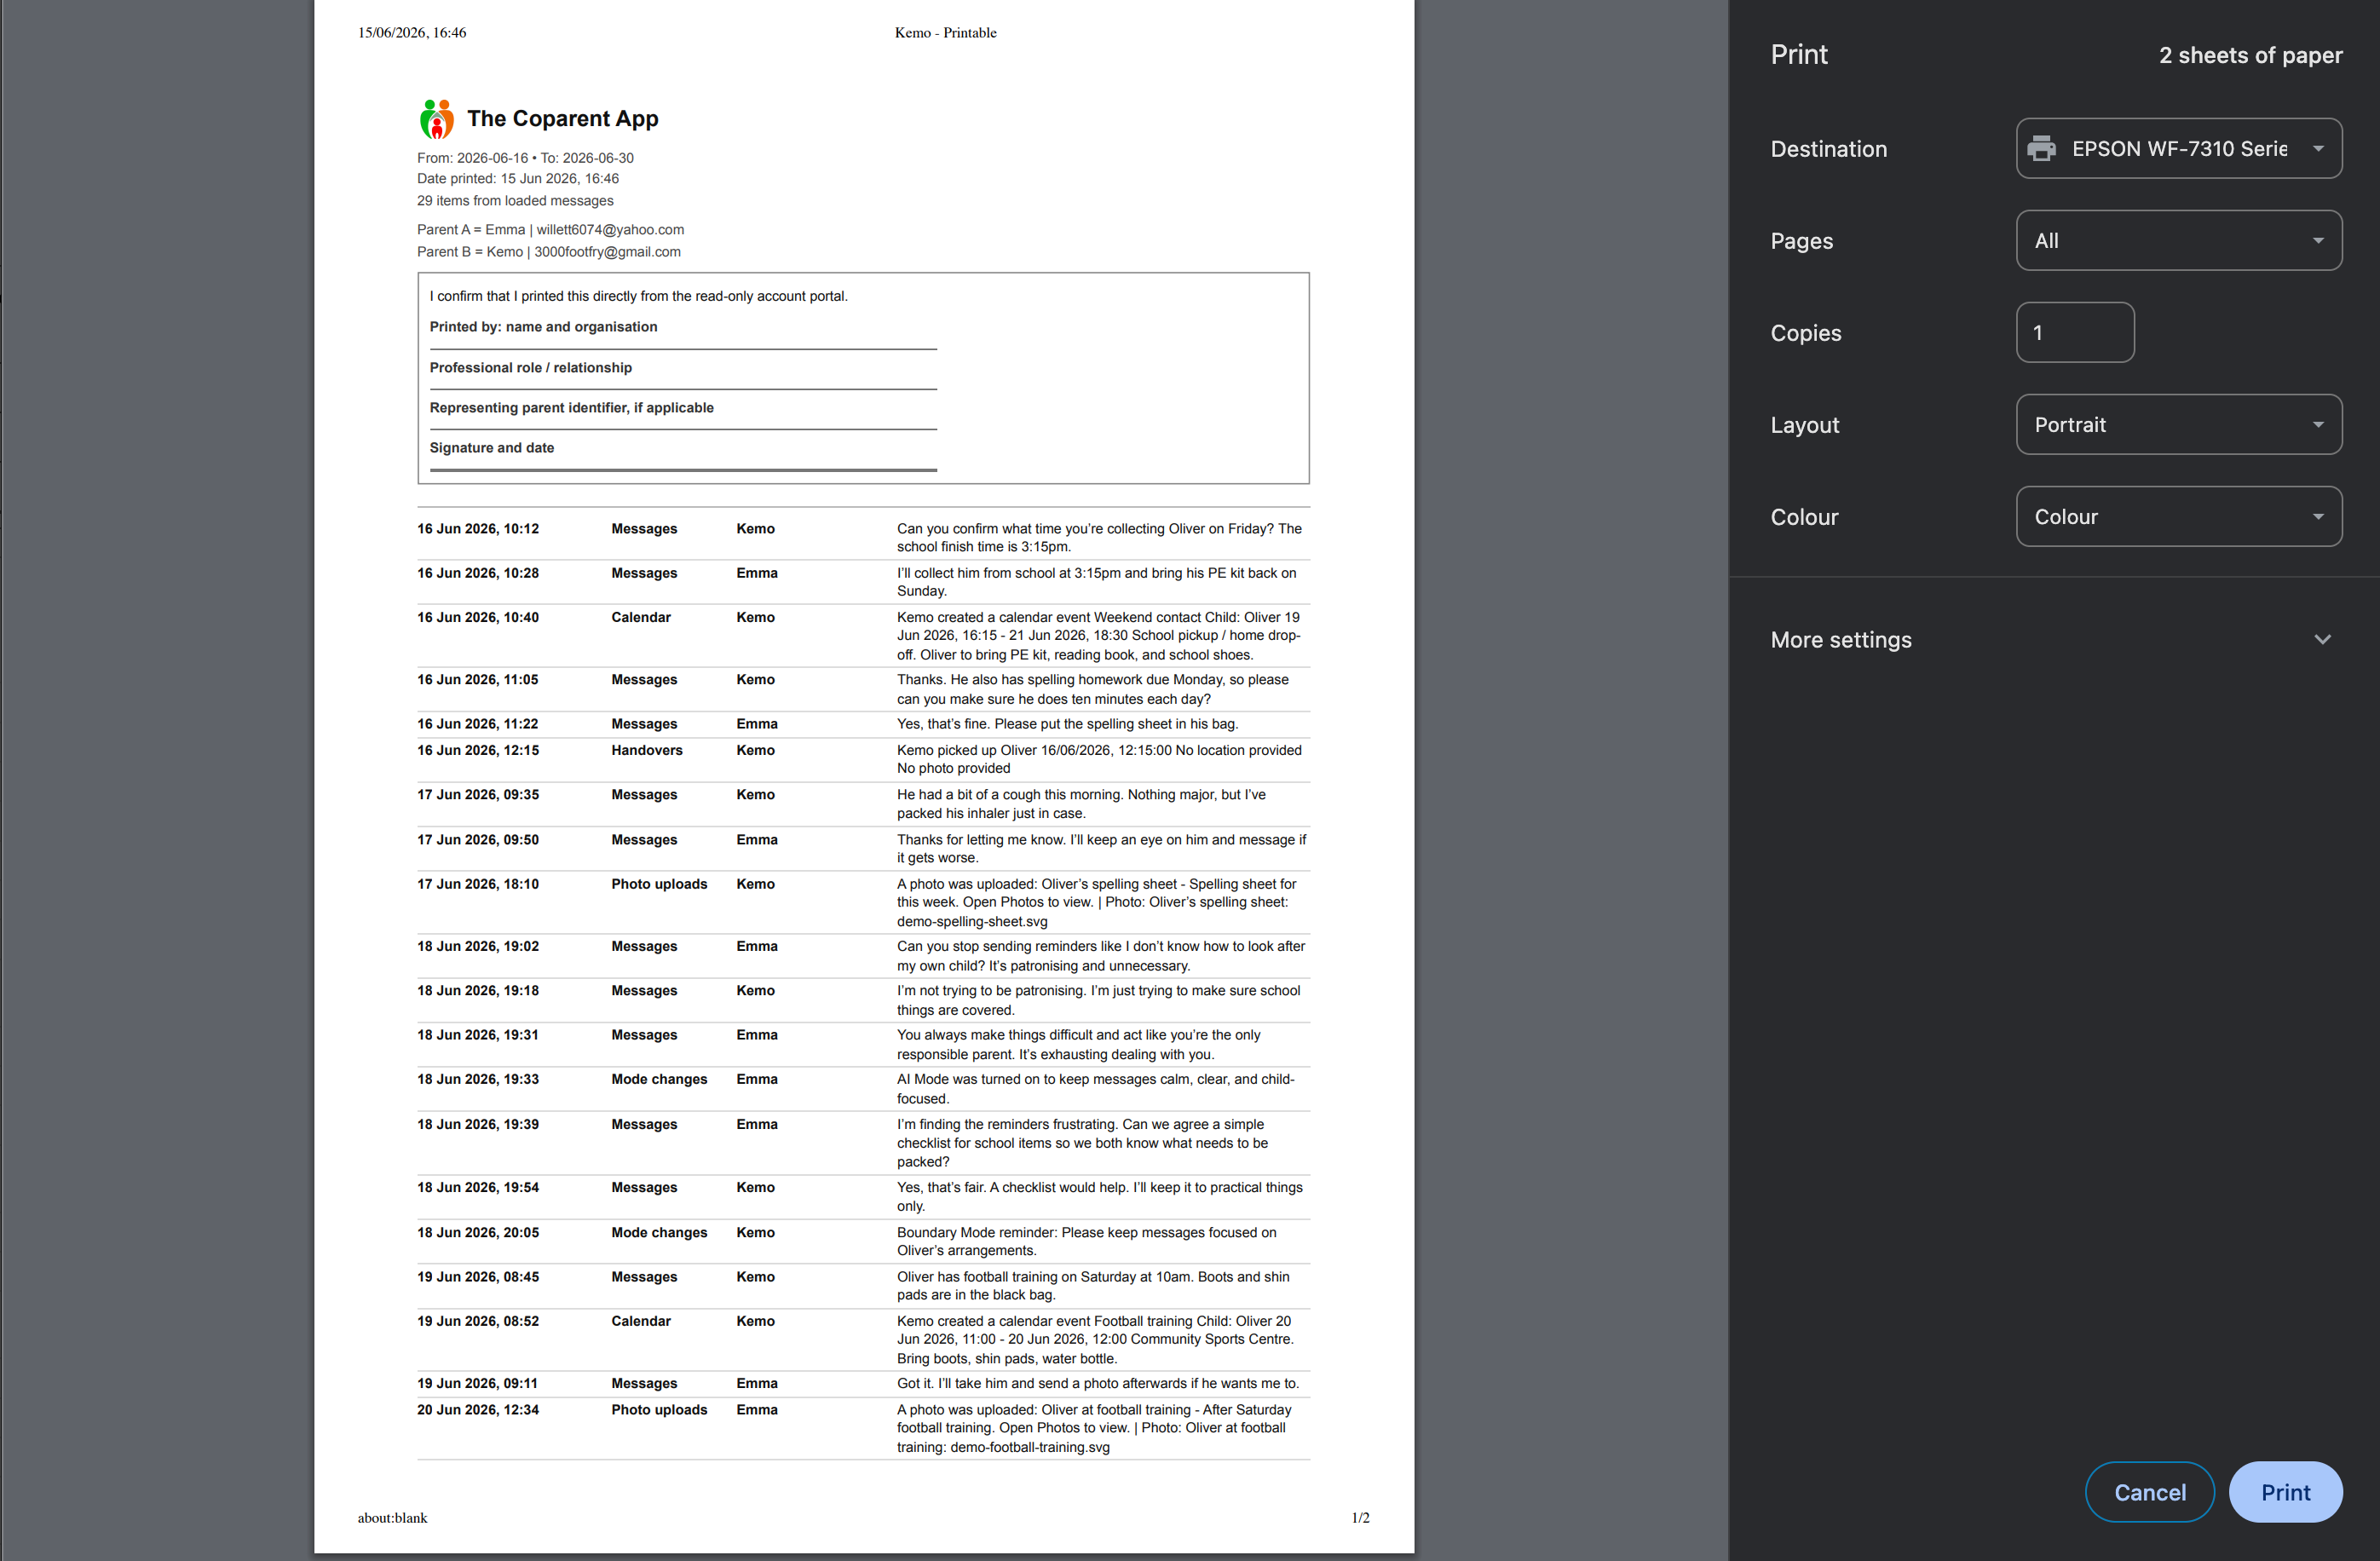Click "Photo uploads" in 20 Jun 12:34 row
The height and width of the screenshot is (1561, 2380).
[659, 1410]
